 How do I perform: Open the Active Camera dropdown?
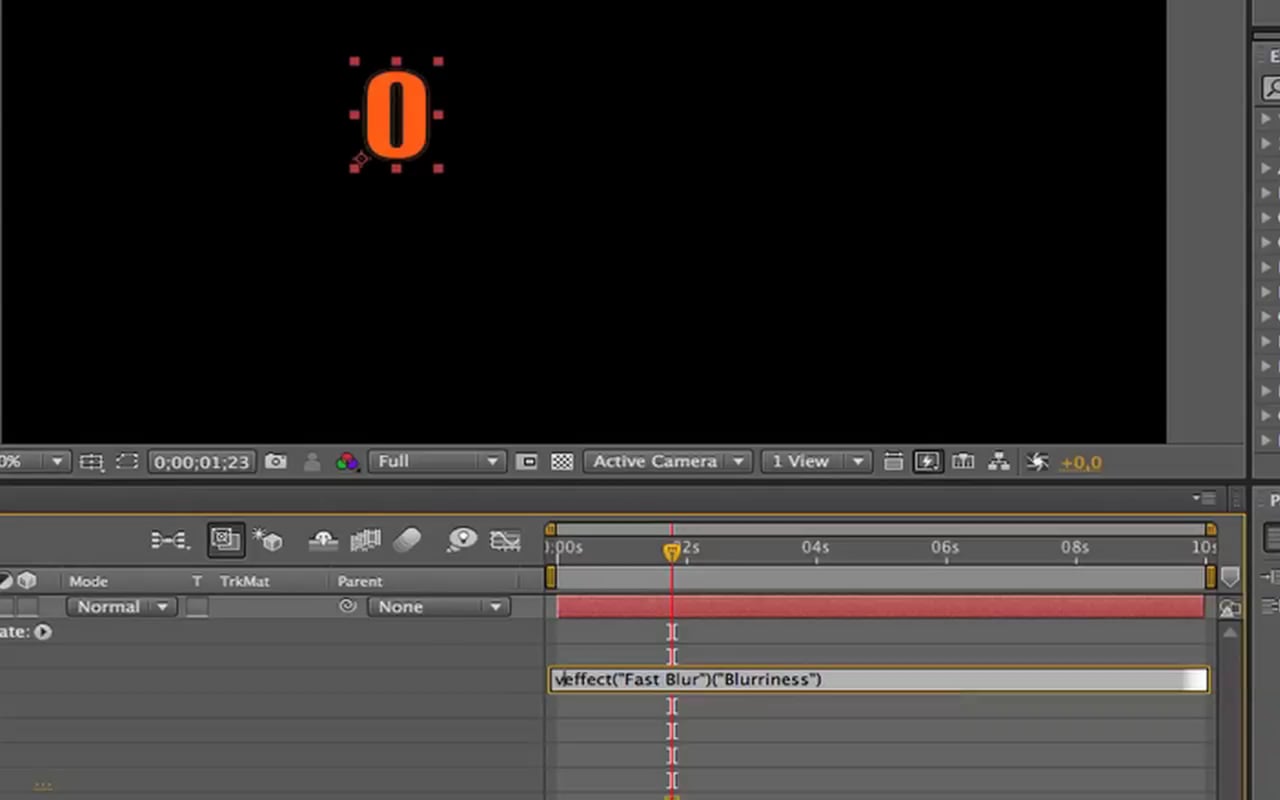coord(667,462)
